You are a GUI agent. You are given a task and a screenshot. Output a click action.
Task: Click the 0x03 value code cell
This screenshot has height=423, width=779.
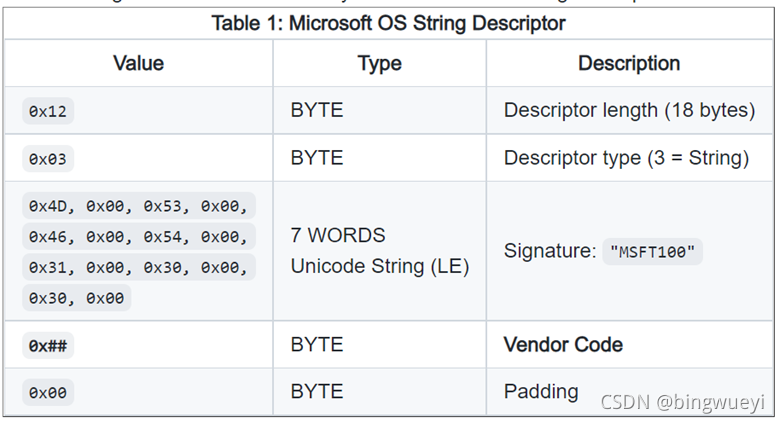(x=47, y=159)
